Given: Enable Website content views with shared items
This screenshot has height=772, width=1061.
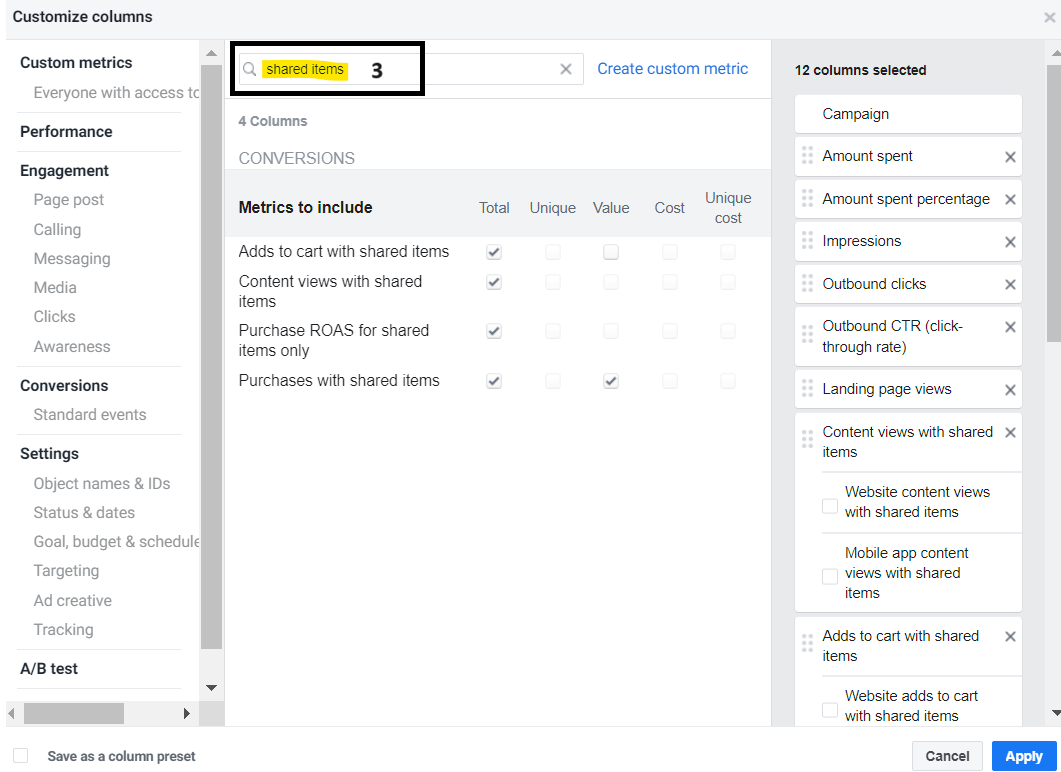Looking at the screenshot, I should (830, 506).
